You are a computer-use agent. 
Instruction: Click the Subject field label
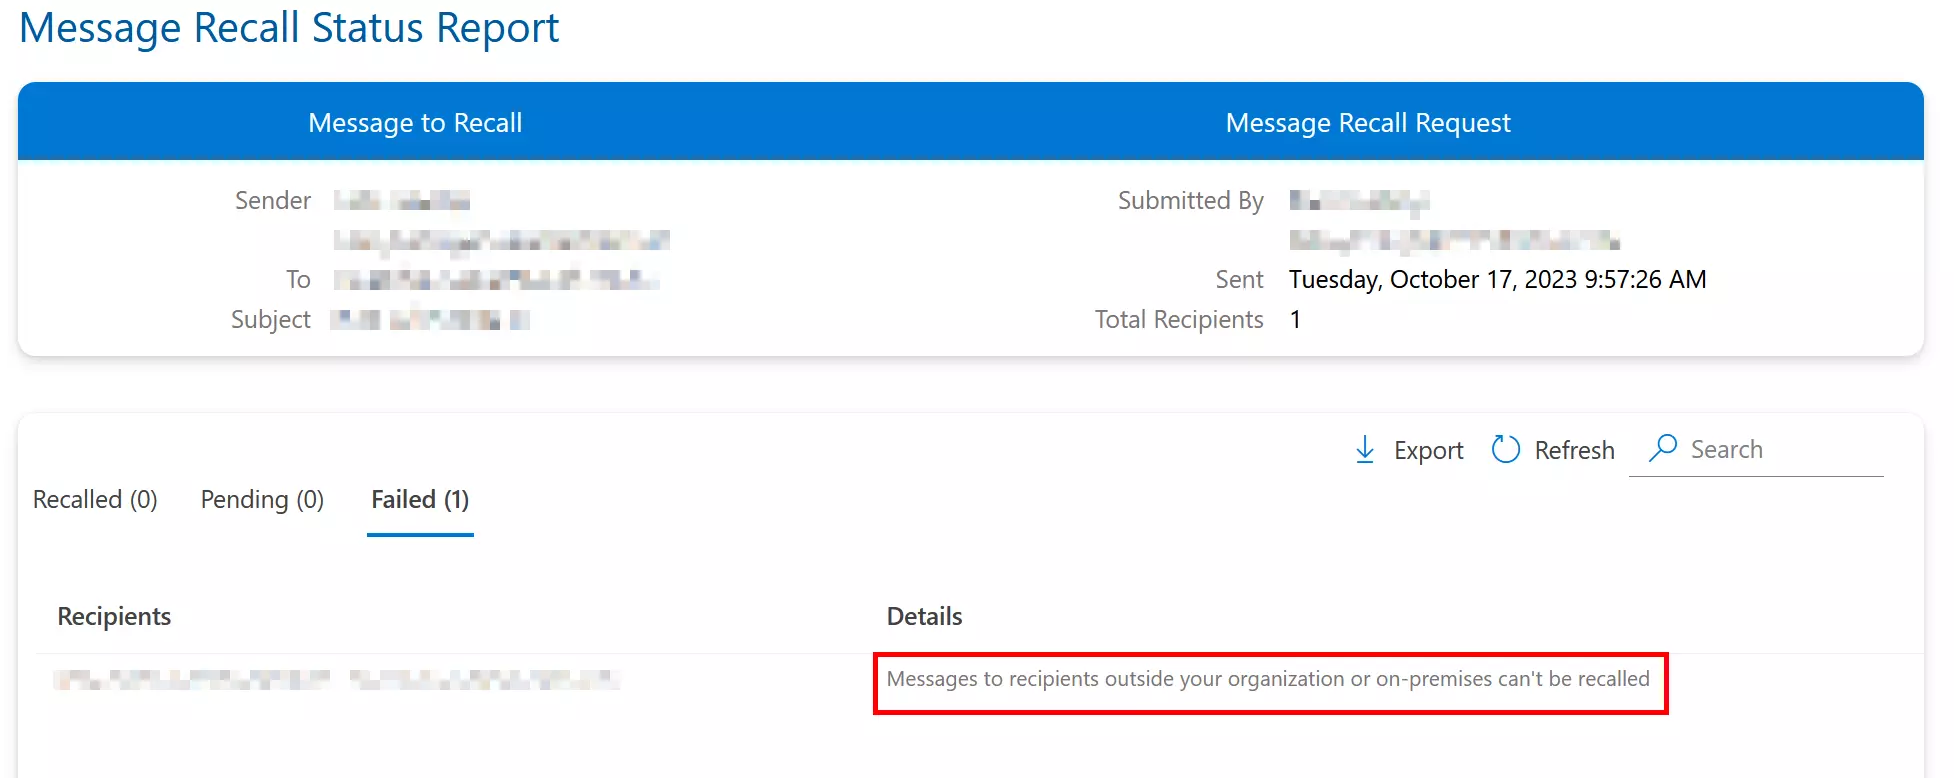[270, 320]
